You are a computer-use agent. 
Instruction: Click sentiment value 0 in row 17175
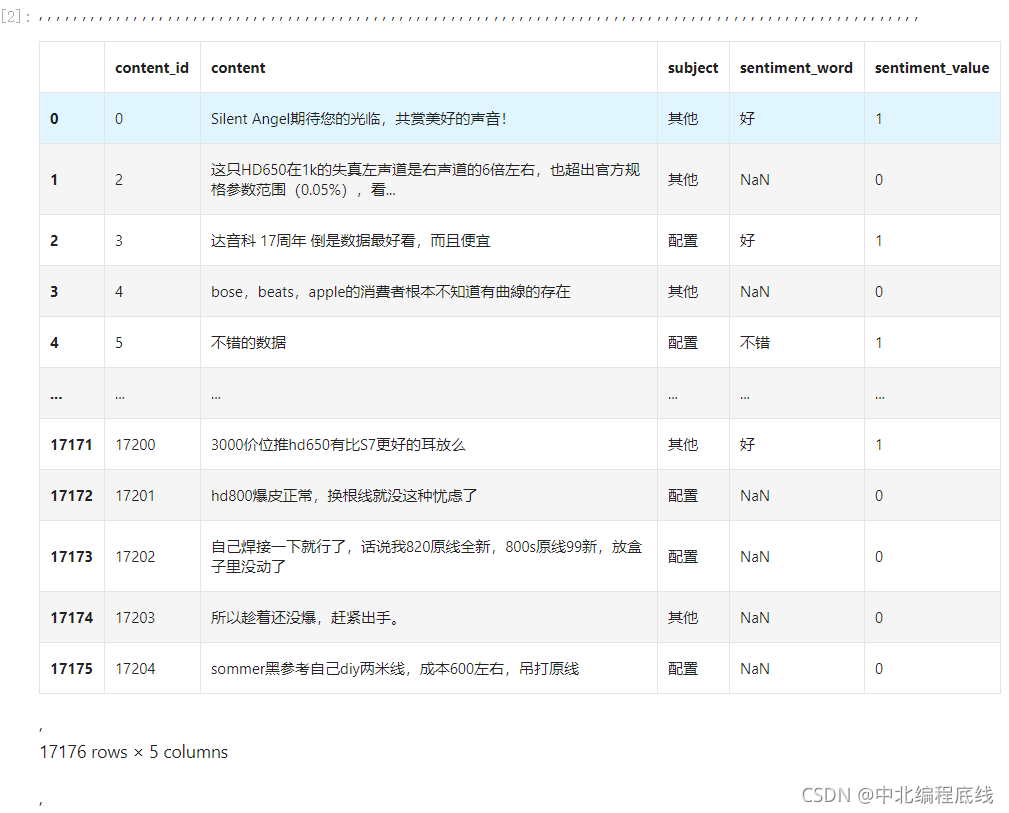pos(878,669)
